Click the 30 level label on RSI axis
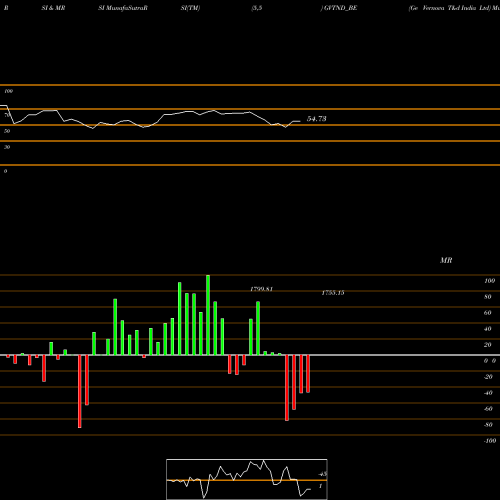The width and height of the screenshot is (500, 500). coord(7,147)
